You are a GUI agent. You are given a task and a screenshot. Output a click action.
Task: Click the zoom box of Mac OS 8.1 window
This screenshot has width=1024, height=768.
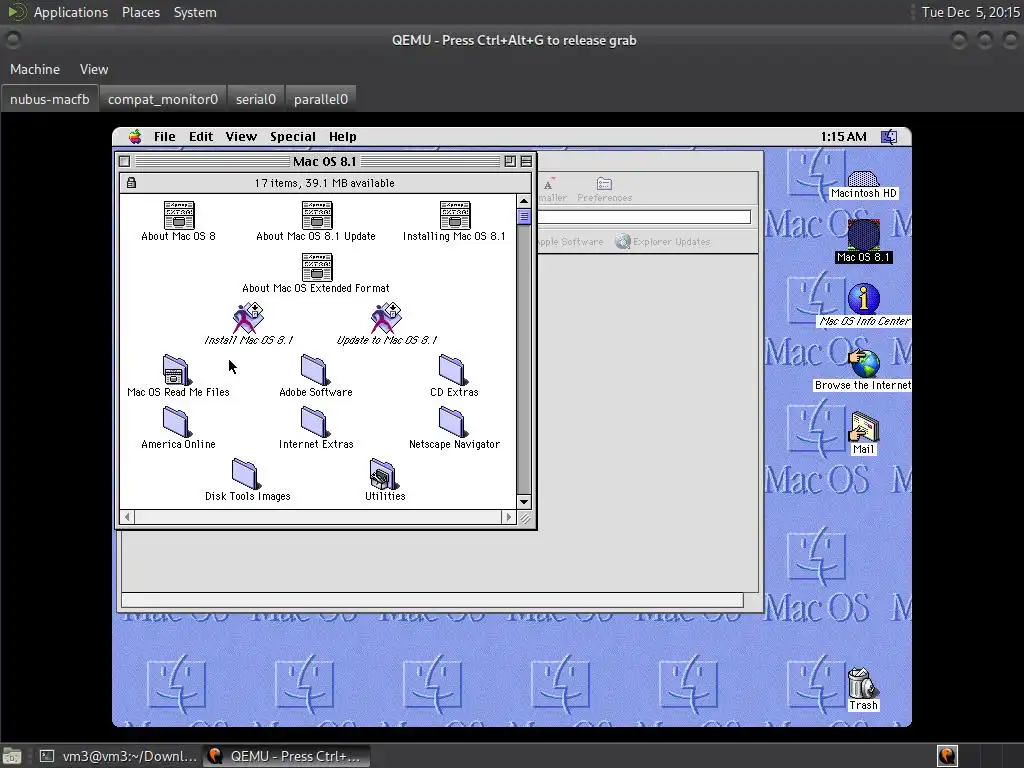(510, 161)
